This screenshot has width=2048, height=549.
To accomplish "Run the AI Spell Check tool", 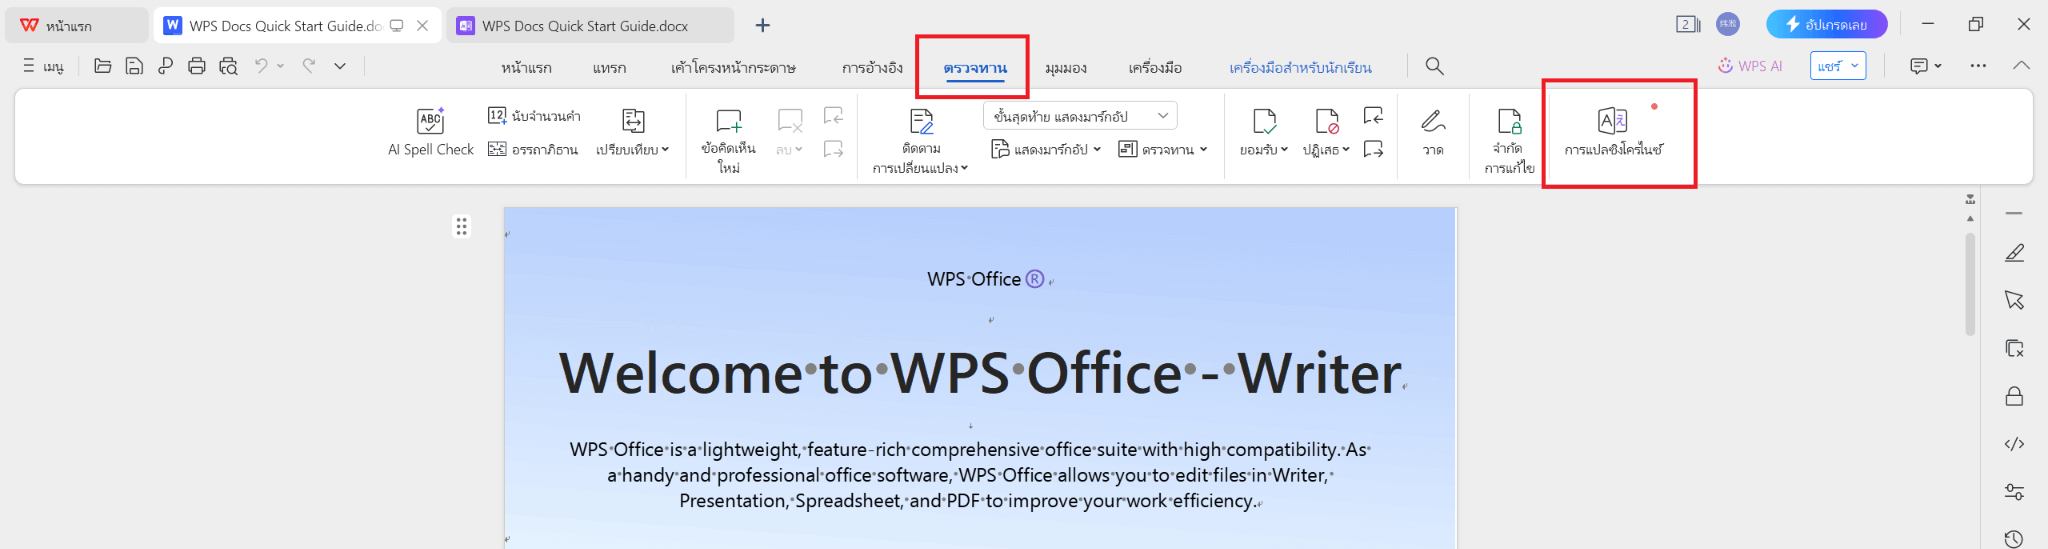I will (x=431, y=133).
